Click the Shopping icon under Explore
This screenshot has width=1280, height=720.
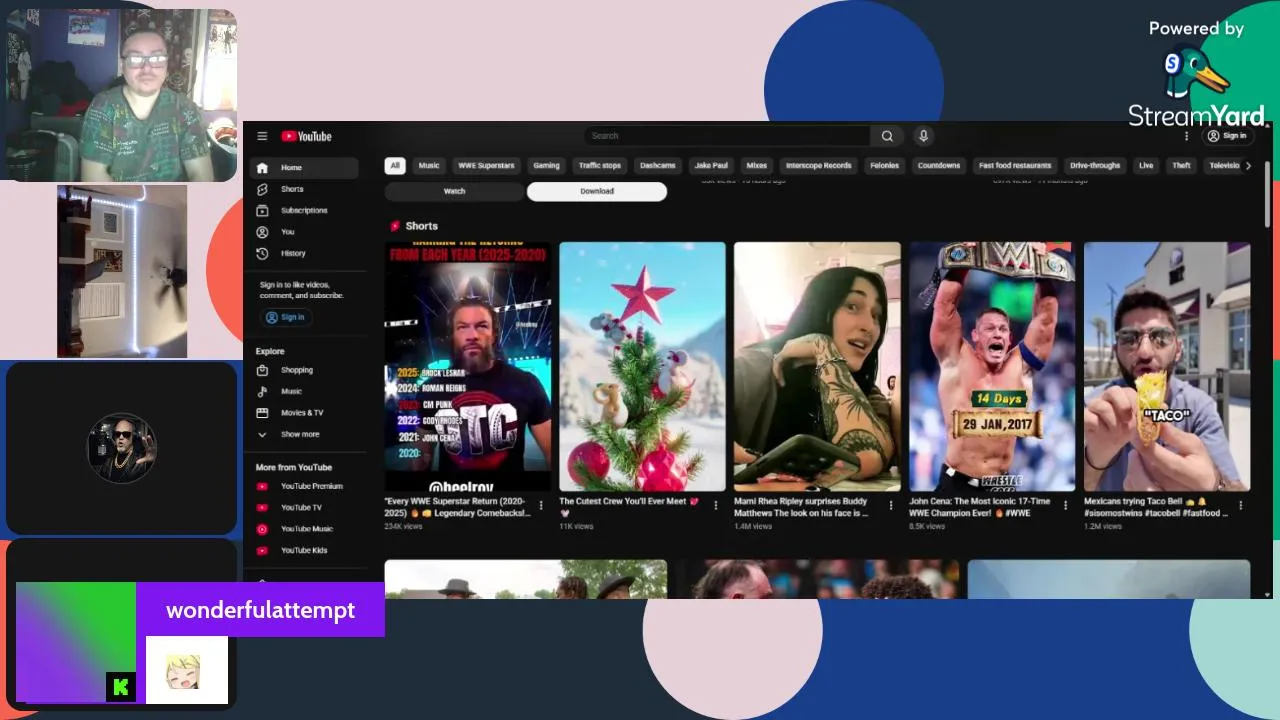(262, 370)
